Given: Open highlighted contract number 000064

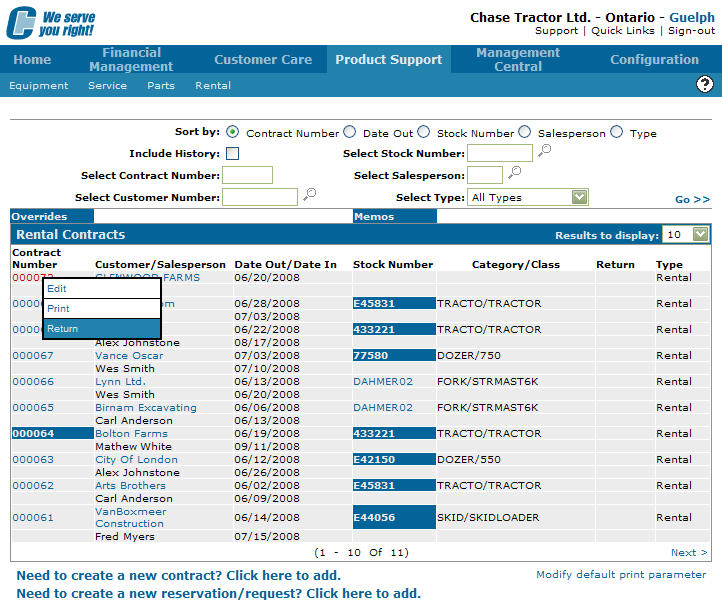Looking at the screenshot, I should click(33, 434).
